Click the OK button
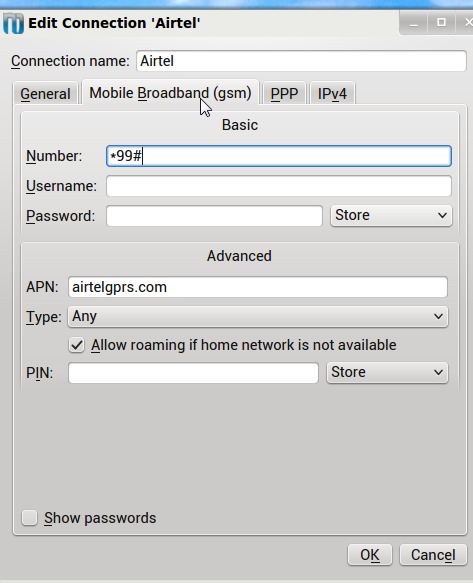This screenshot has width=473, height=583. [370, 555]
